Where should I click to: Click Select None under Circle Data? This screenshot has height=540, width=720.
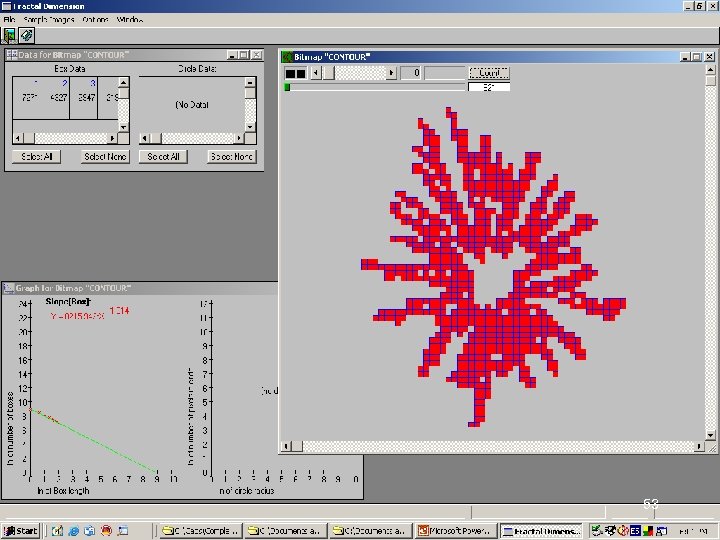(231, 157)
